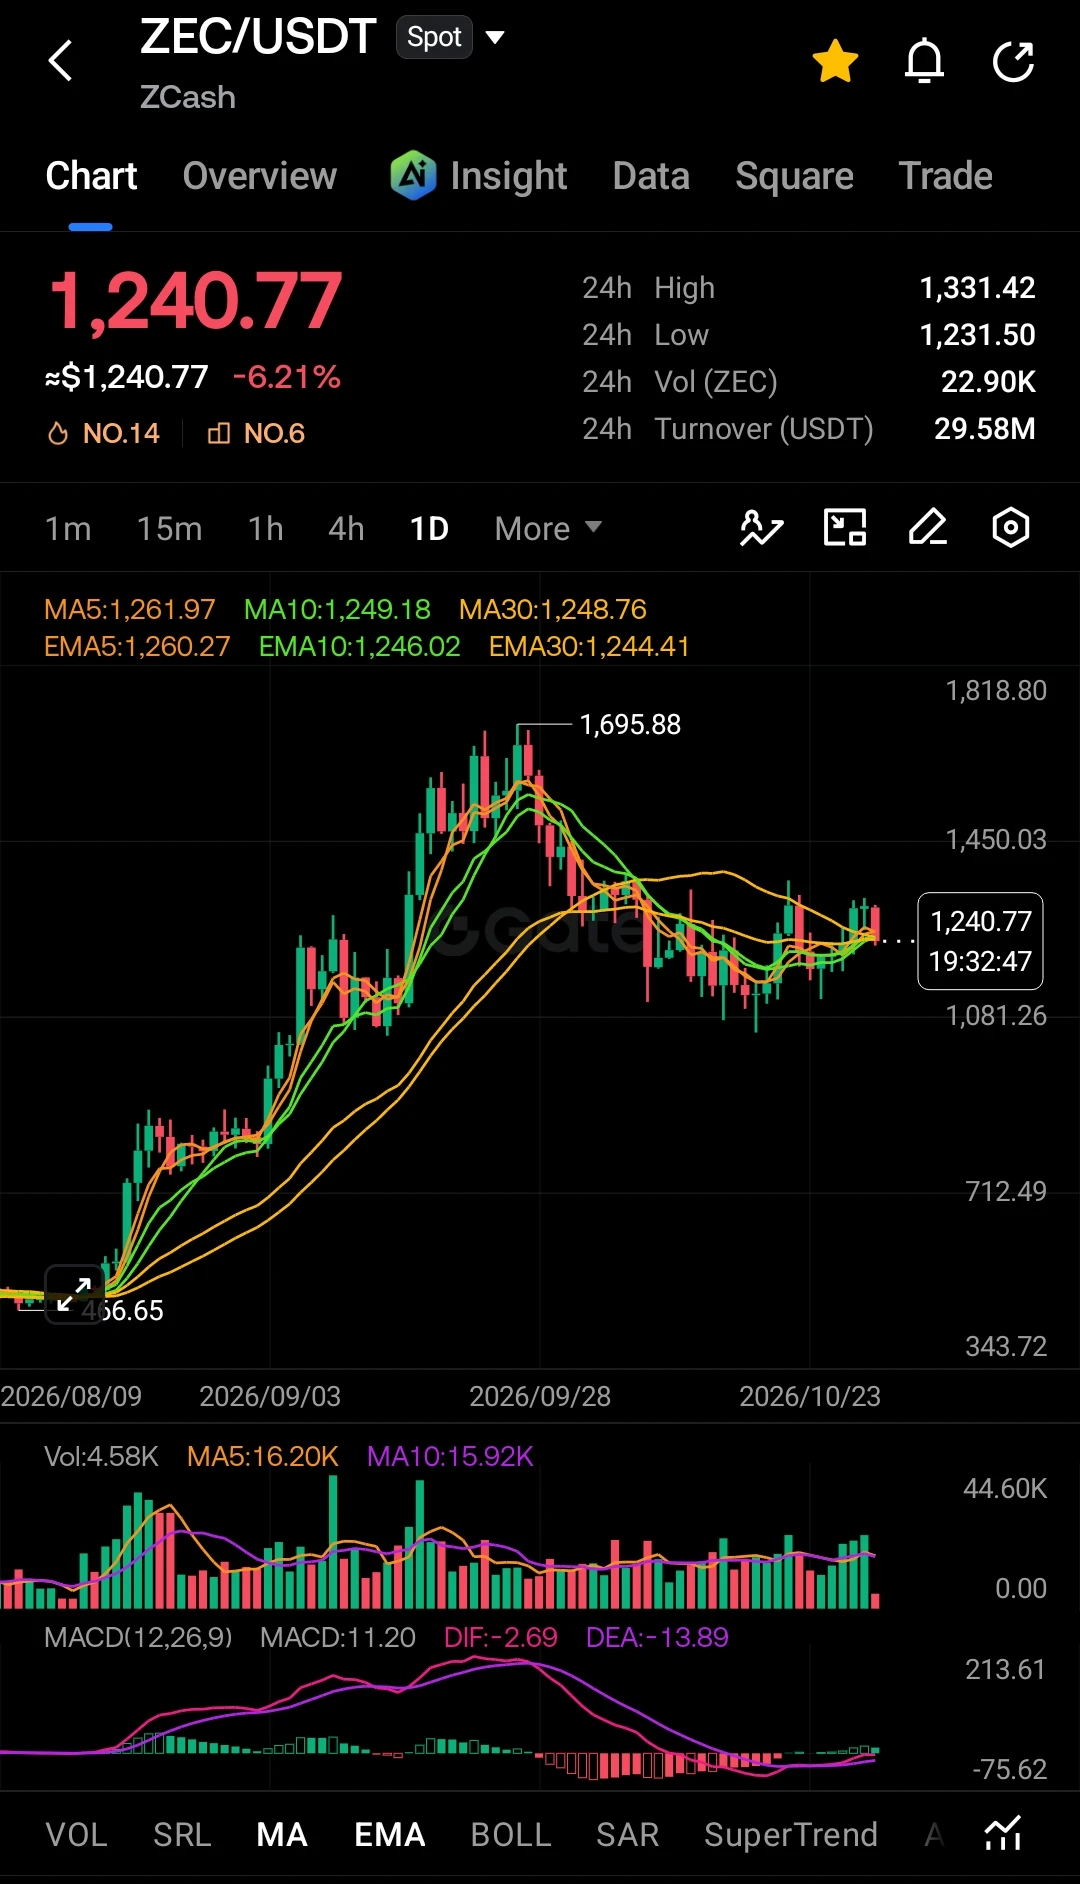
Task: Toggle the VOL indicator
Action: (76, 1835)
